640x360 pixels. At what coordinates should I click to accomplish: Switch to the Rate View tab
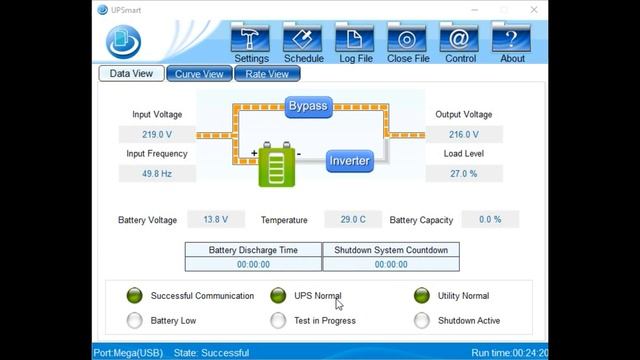(x=267, y=74)
